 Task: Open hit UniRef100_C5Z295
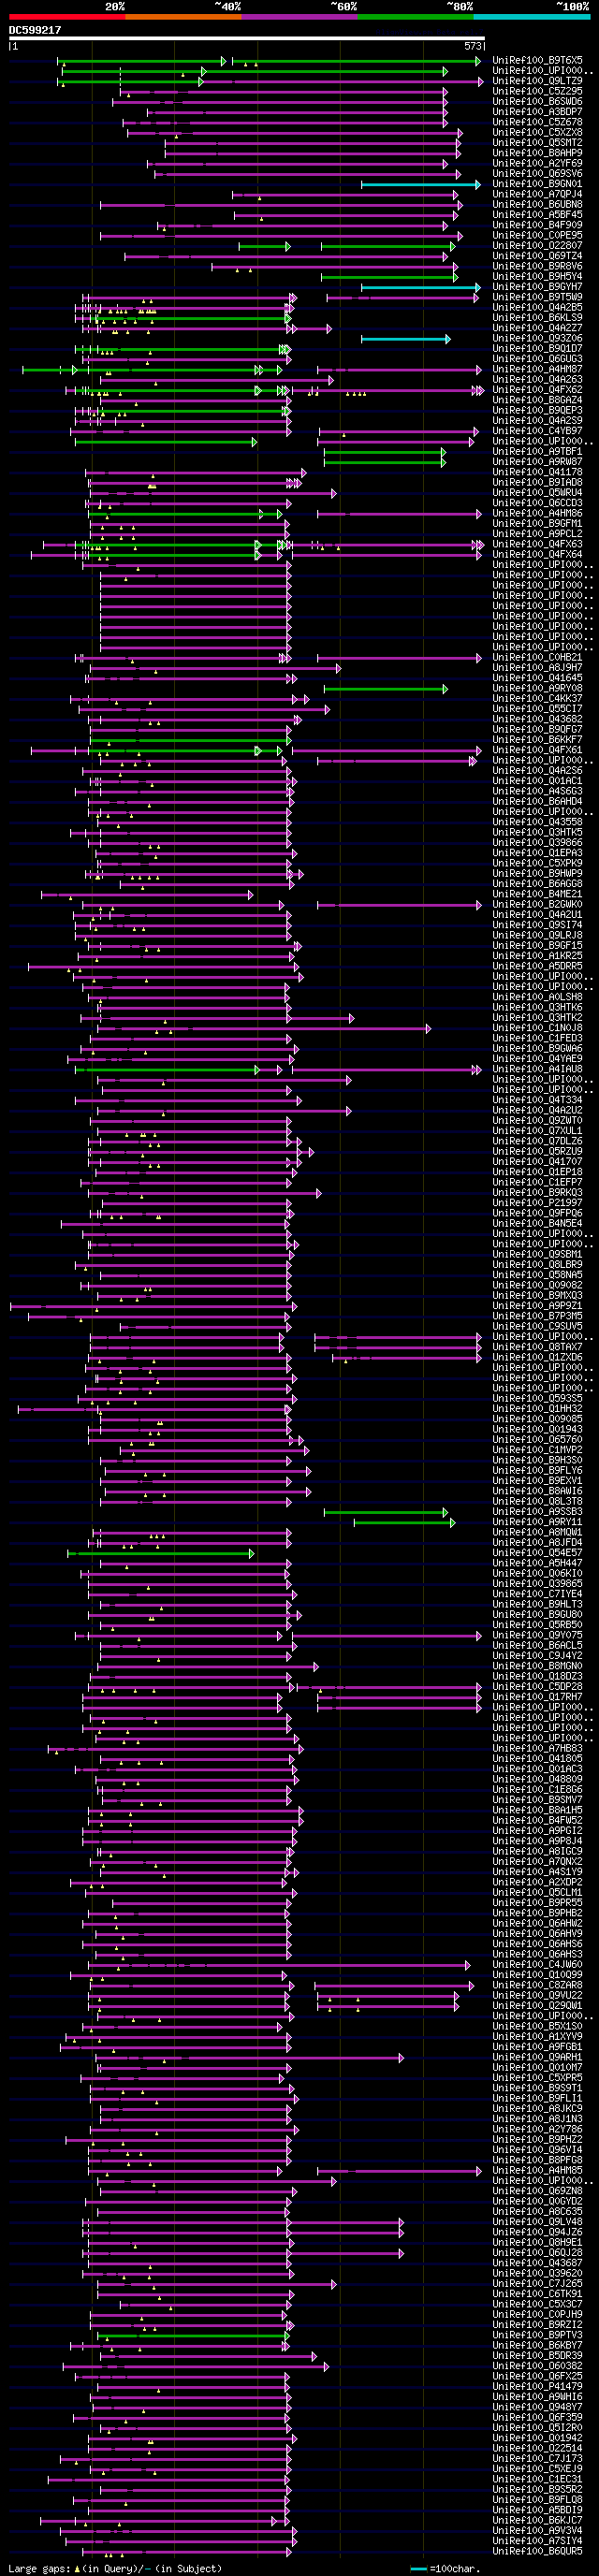click(537, 92)
